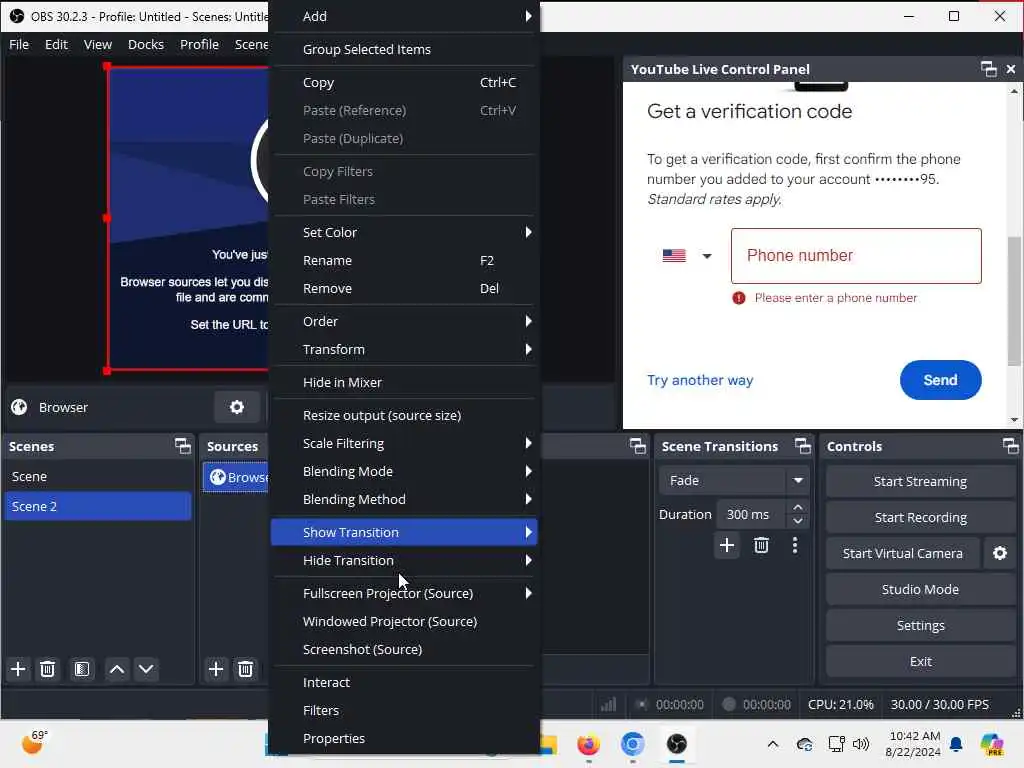Delete scene transition with trash icon
This screenshot has width=1024, height=768.
click(761, 545)
